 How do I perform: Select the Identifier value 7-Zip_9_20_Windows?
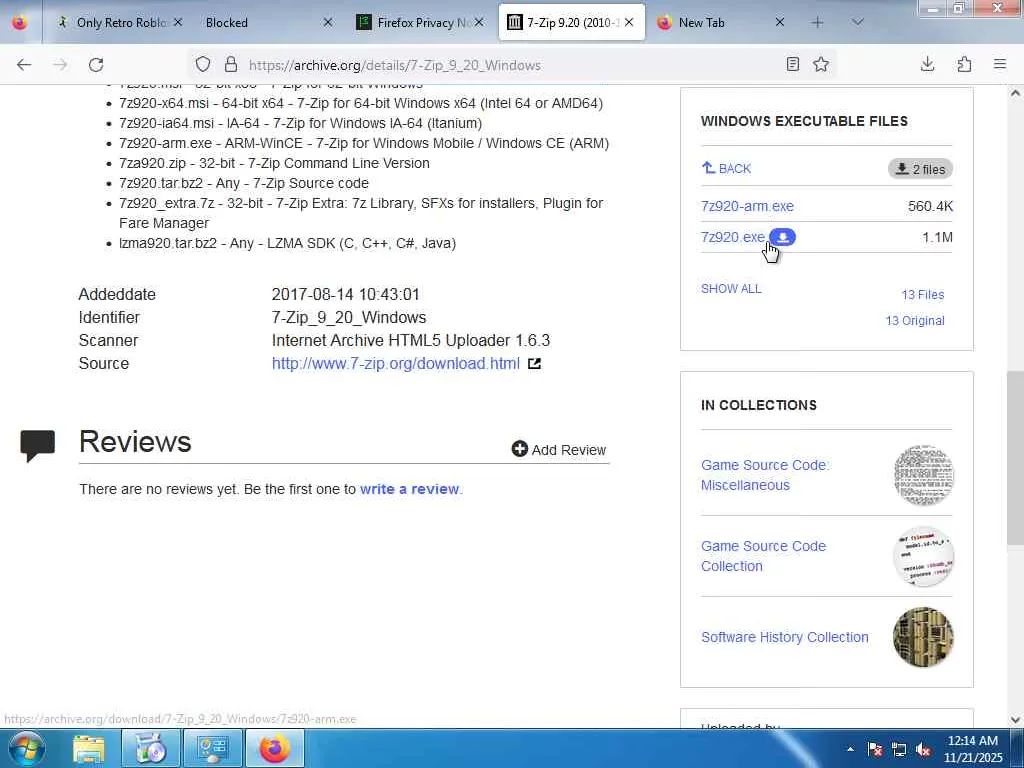349,317
